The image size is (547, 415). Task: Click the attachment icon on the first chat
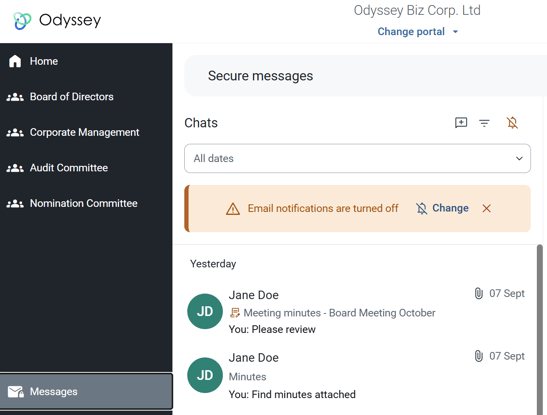[479, 294]
